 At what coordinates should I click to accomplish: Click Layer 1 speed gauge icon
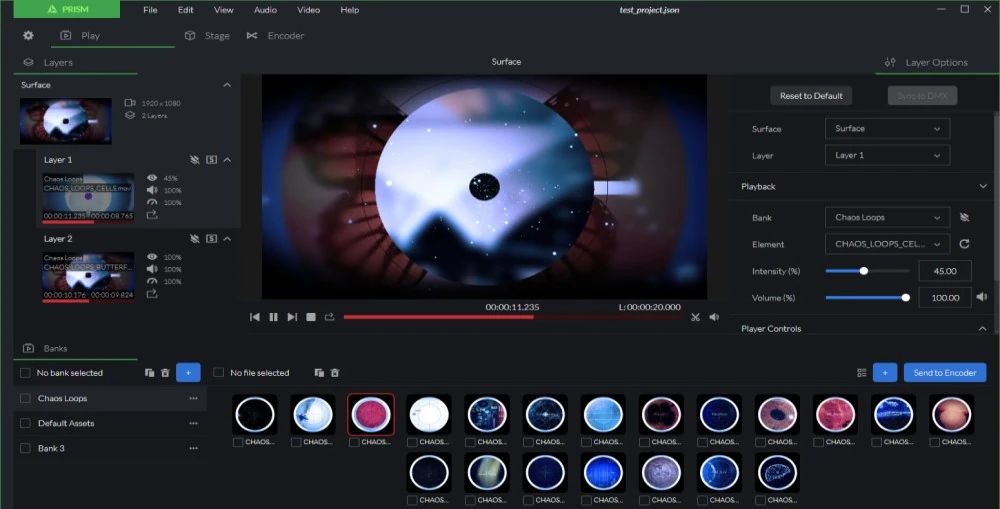(152, 202)
